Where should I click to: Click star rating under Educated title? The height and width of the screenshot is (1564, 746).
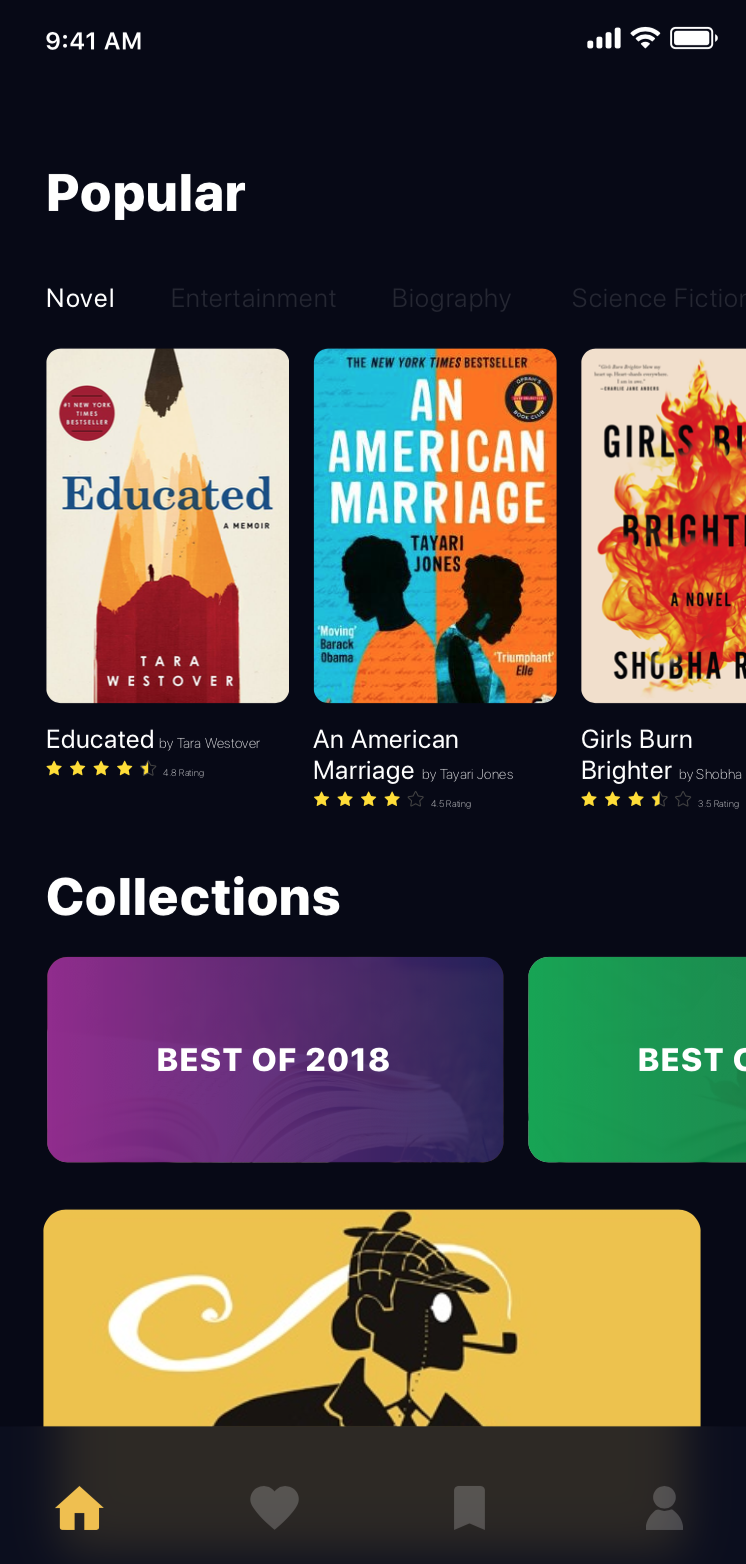(x=101, y=769)
